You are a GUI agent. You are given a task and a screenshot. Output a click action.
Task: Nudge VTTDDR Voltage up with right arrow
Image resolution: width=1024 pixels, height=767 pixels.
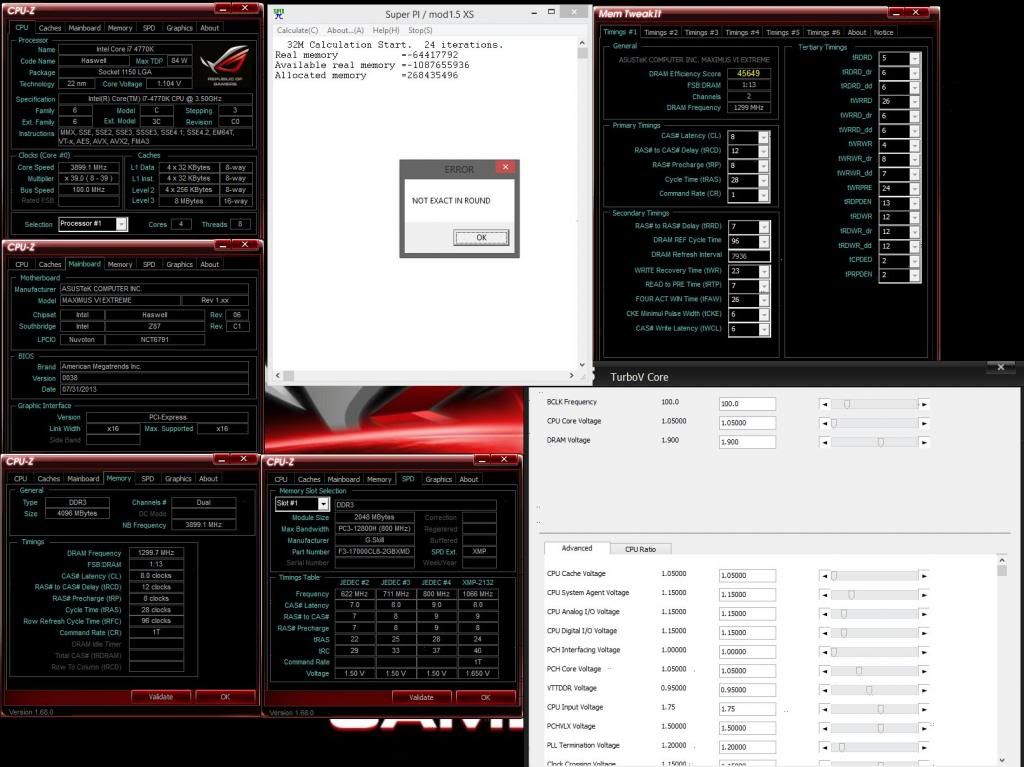click(x=924, y=689)
